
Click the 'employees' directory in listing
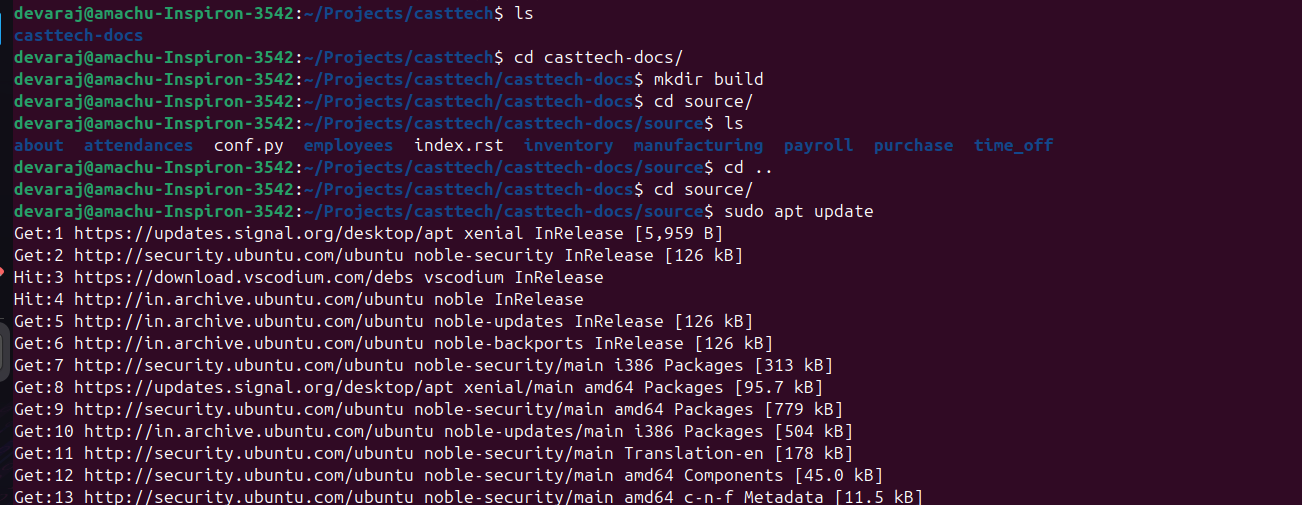tap(348, 145)
